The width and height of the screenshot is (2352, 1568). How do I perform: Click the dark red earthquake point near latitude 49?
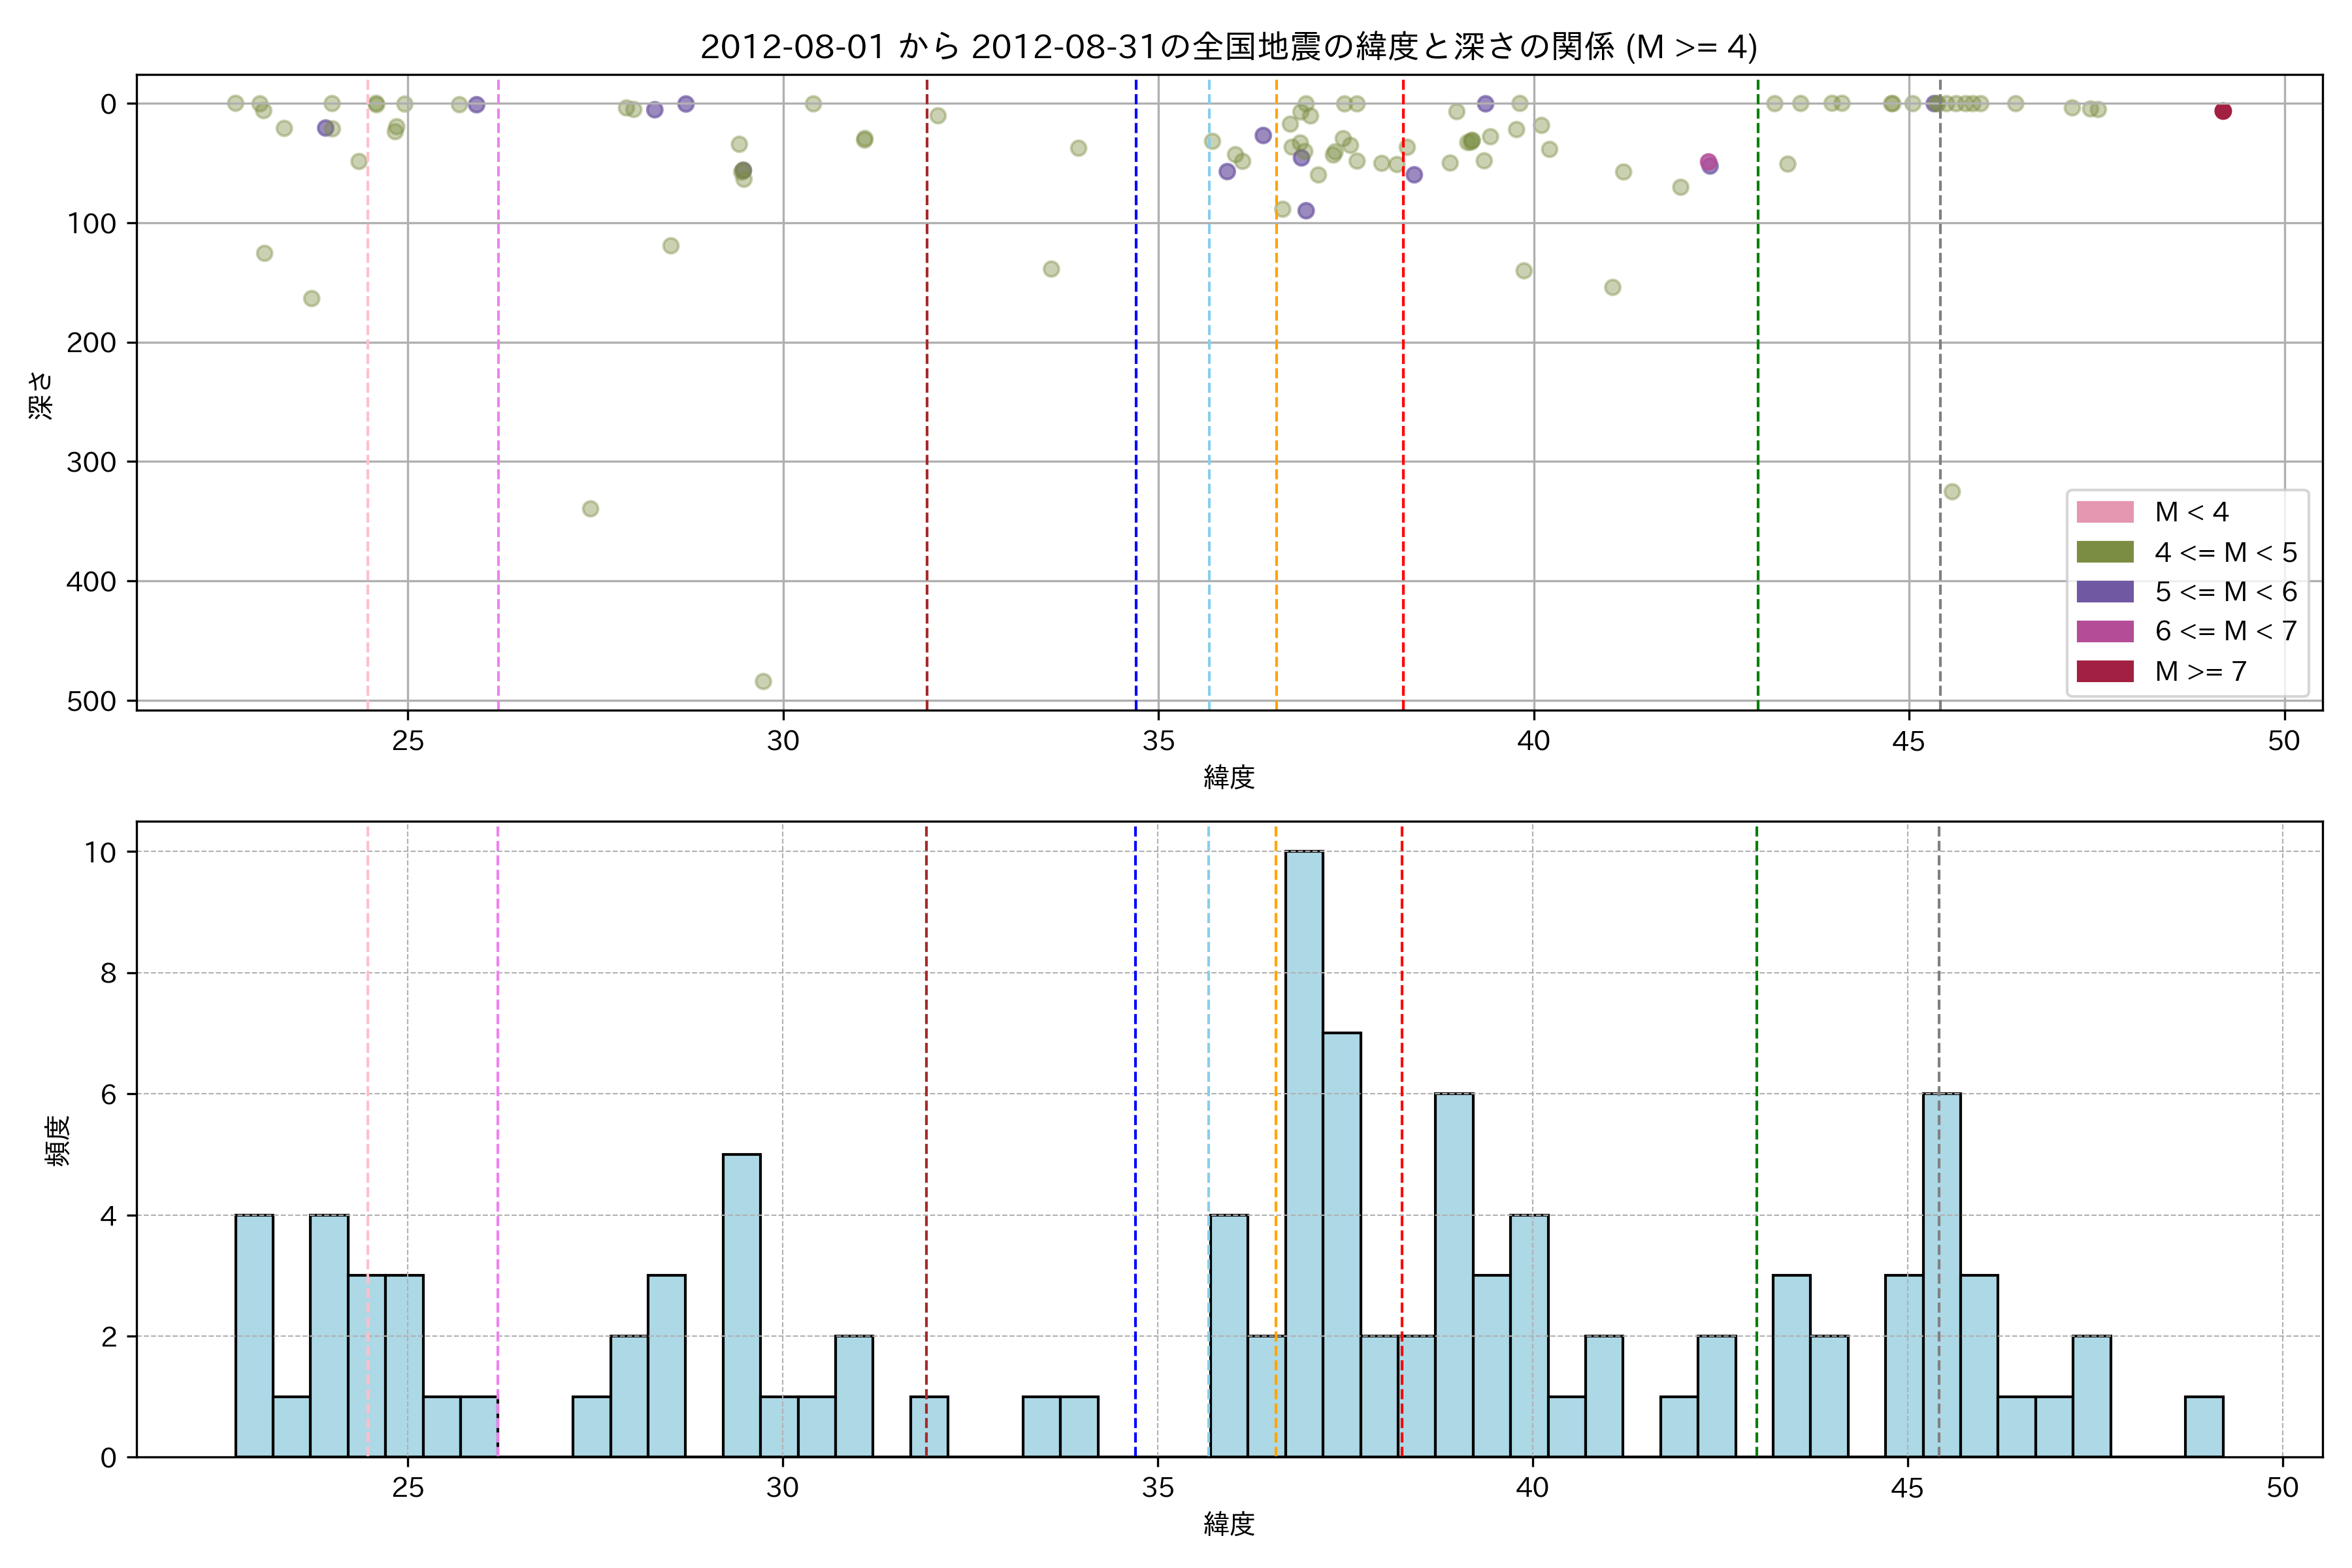[2223, 111]
